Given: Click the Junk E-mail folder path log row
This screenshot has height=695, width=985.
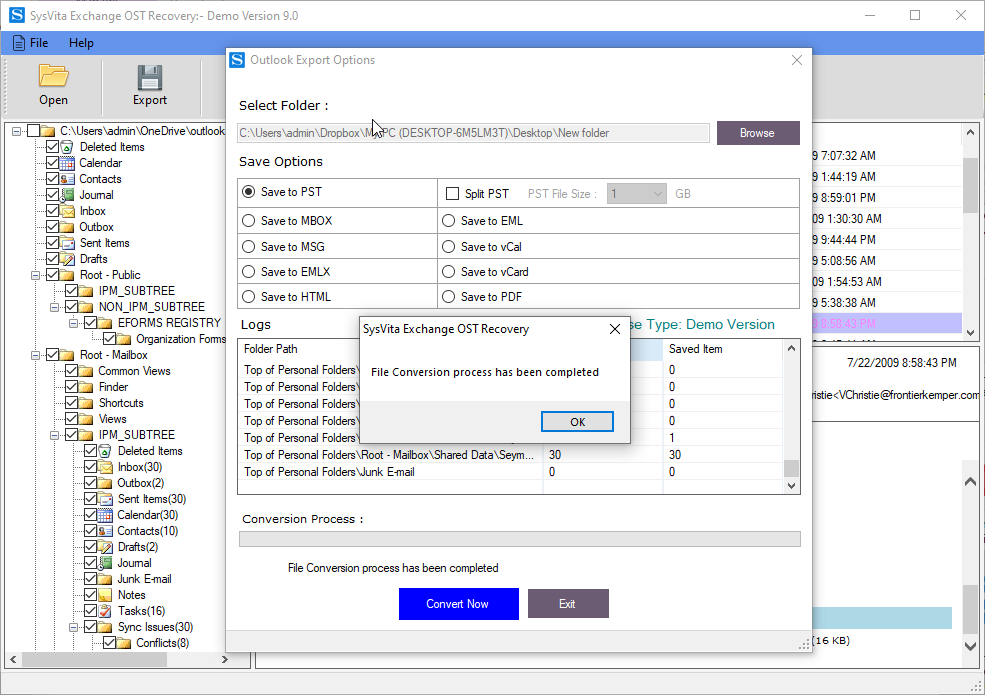Looking at the screenshot, I should (x=510, y=472).
